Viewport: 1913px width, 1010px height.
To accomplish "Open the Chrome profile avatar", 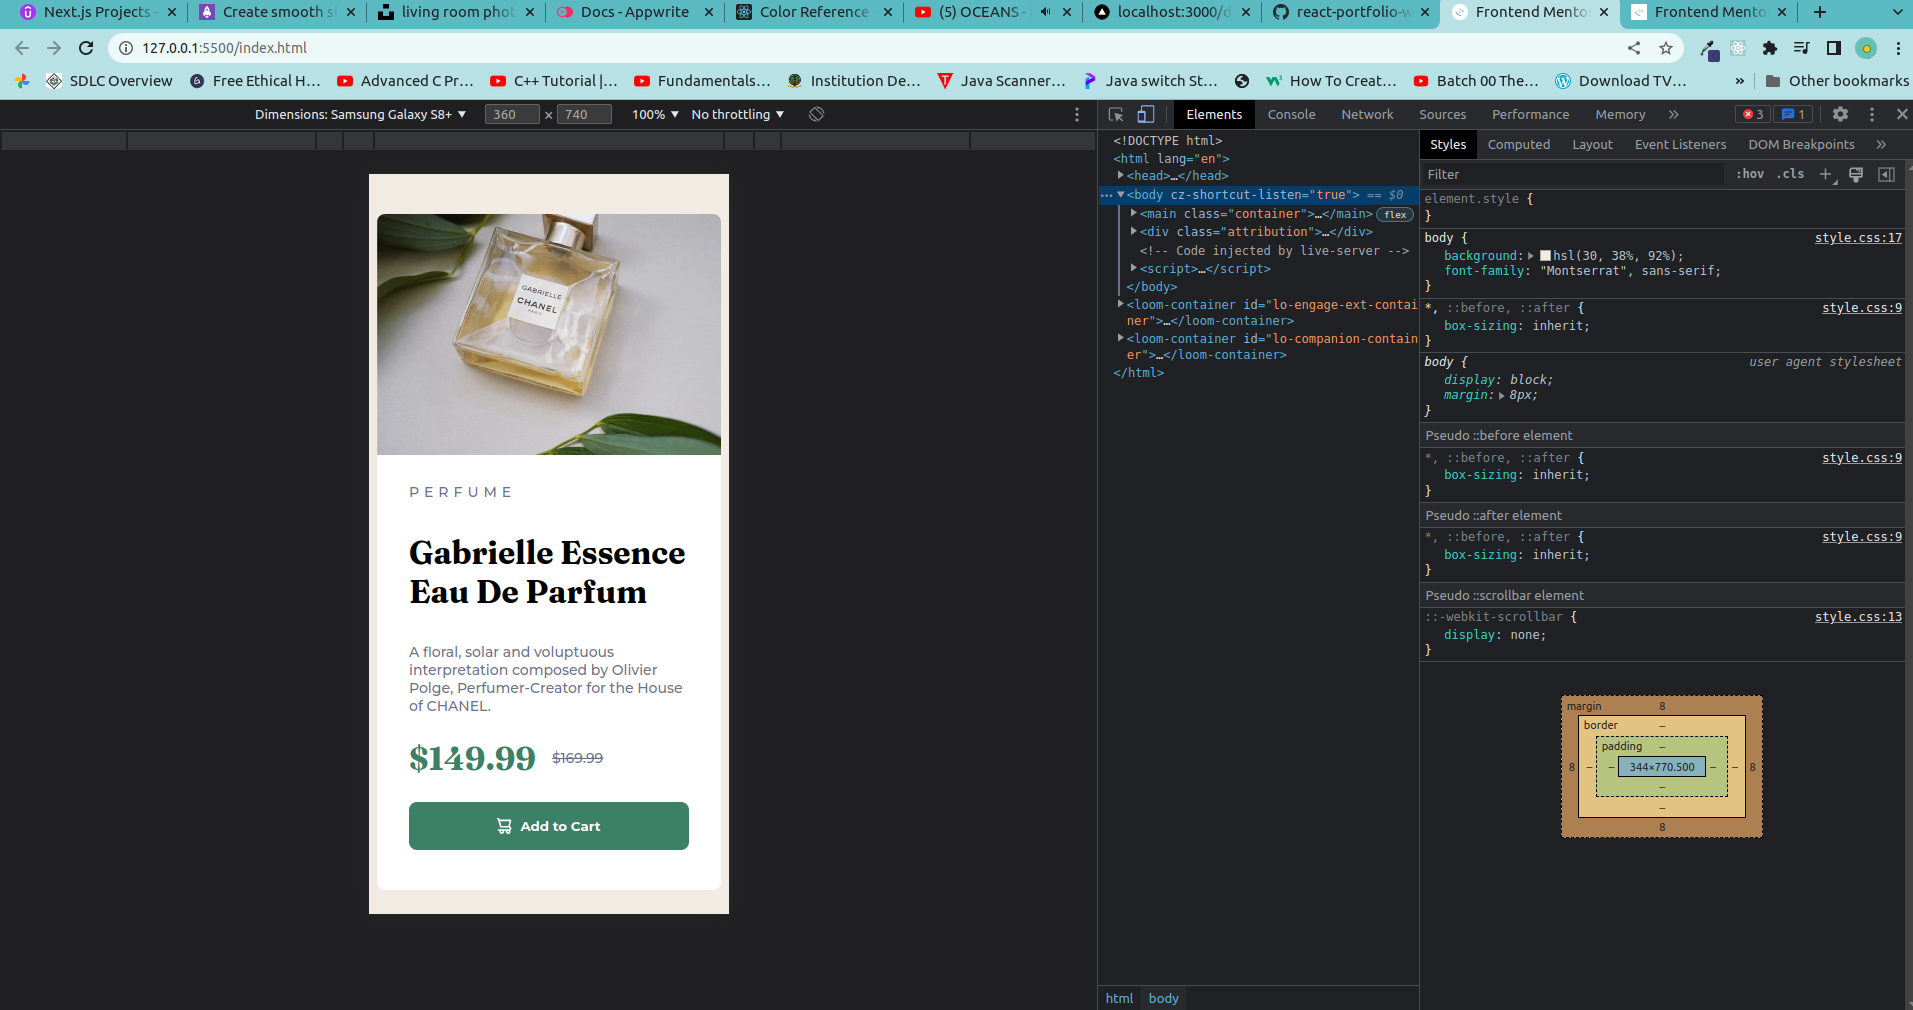I will [x=1866, y=48].
